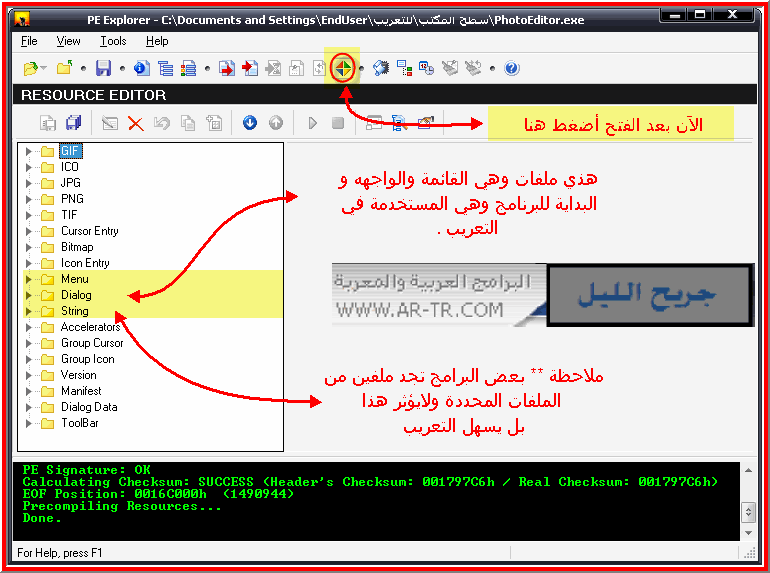Expand the String folder arrow

28,311
